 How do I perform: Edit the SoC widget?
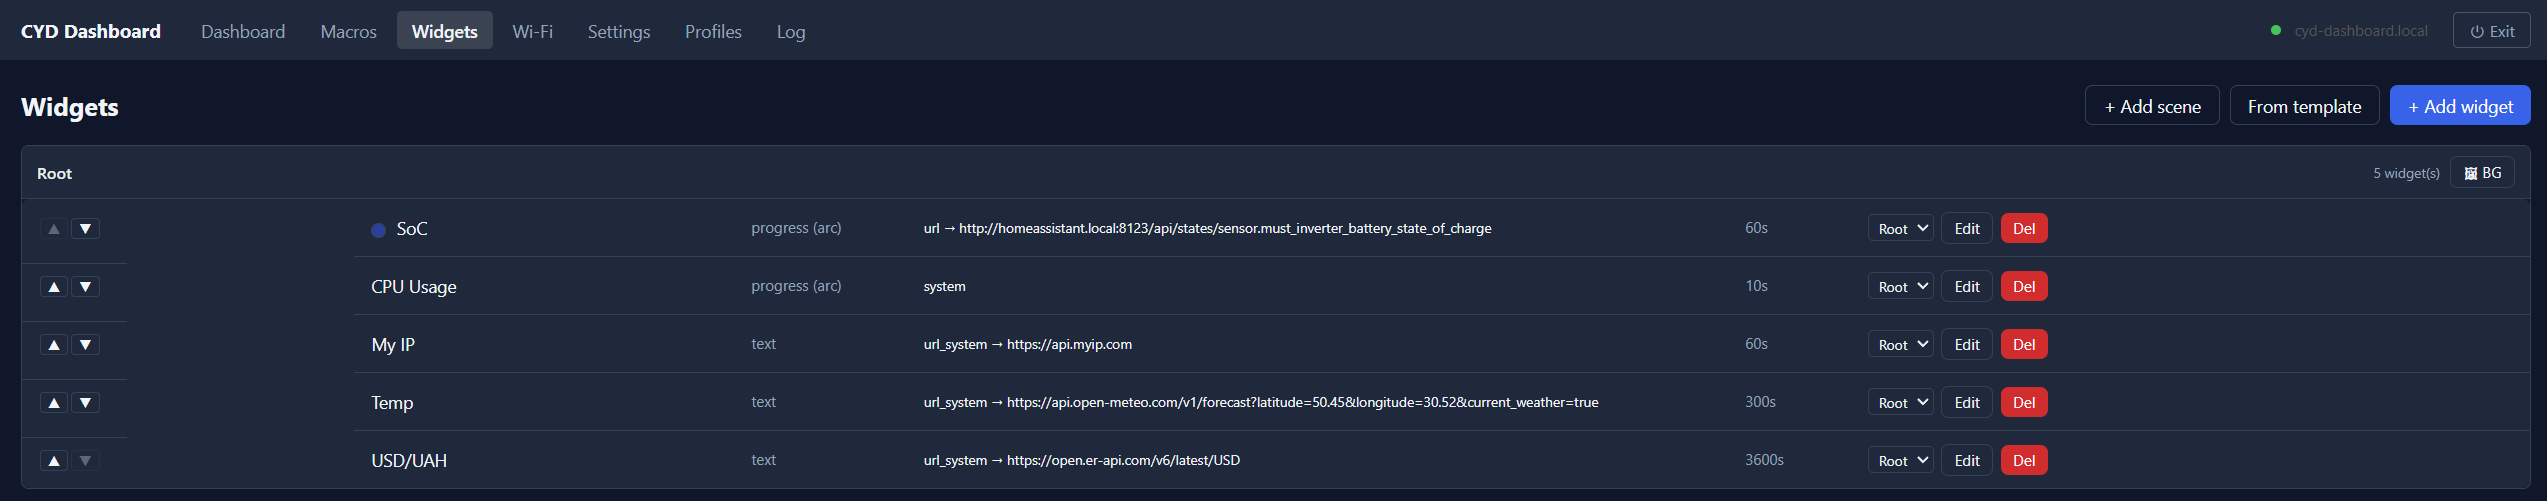(x=1967, y=229)
